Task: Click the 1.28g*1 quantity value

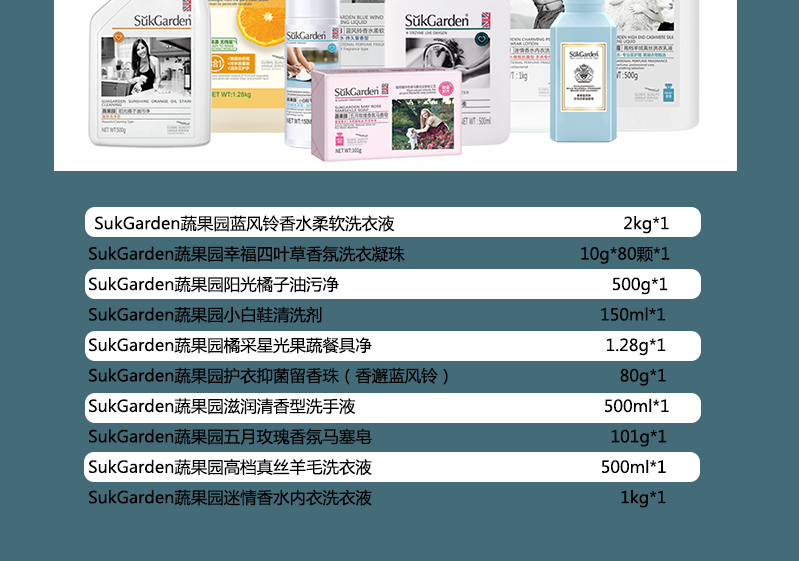Action: [x=635, y=345]
